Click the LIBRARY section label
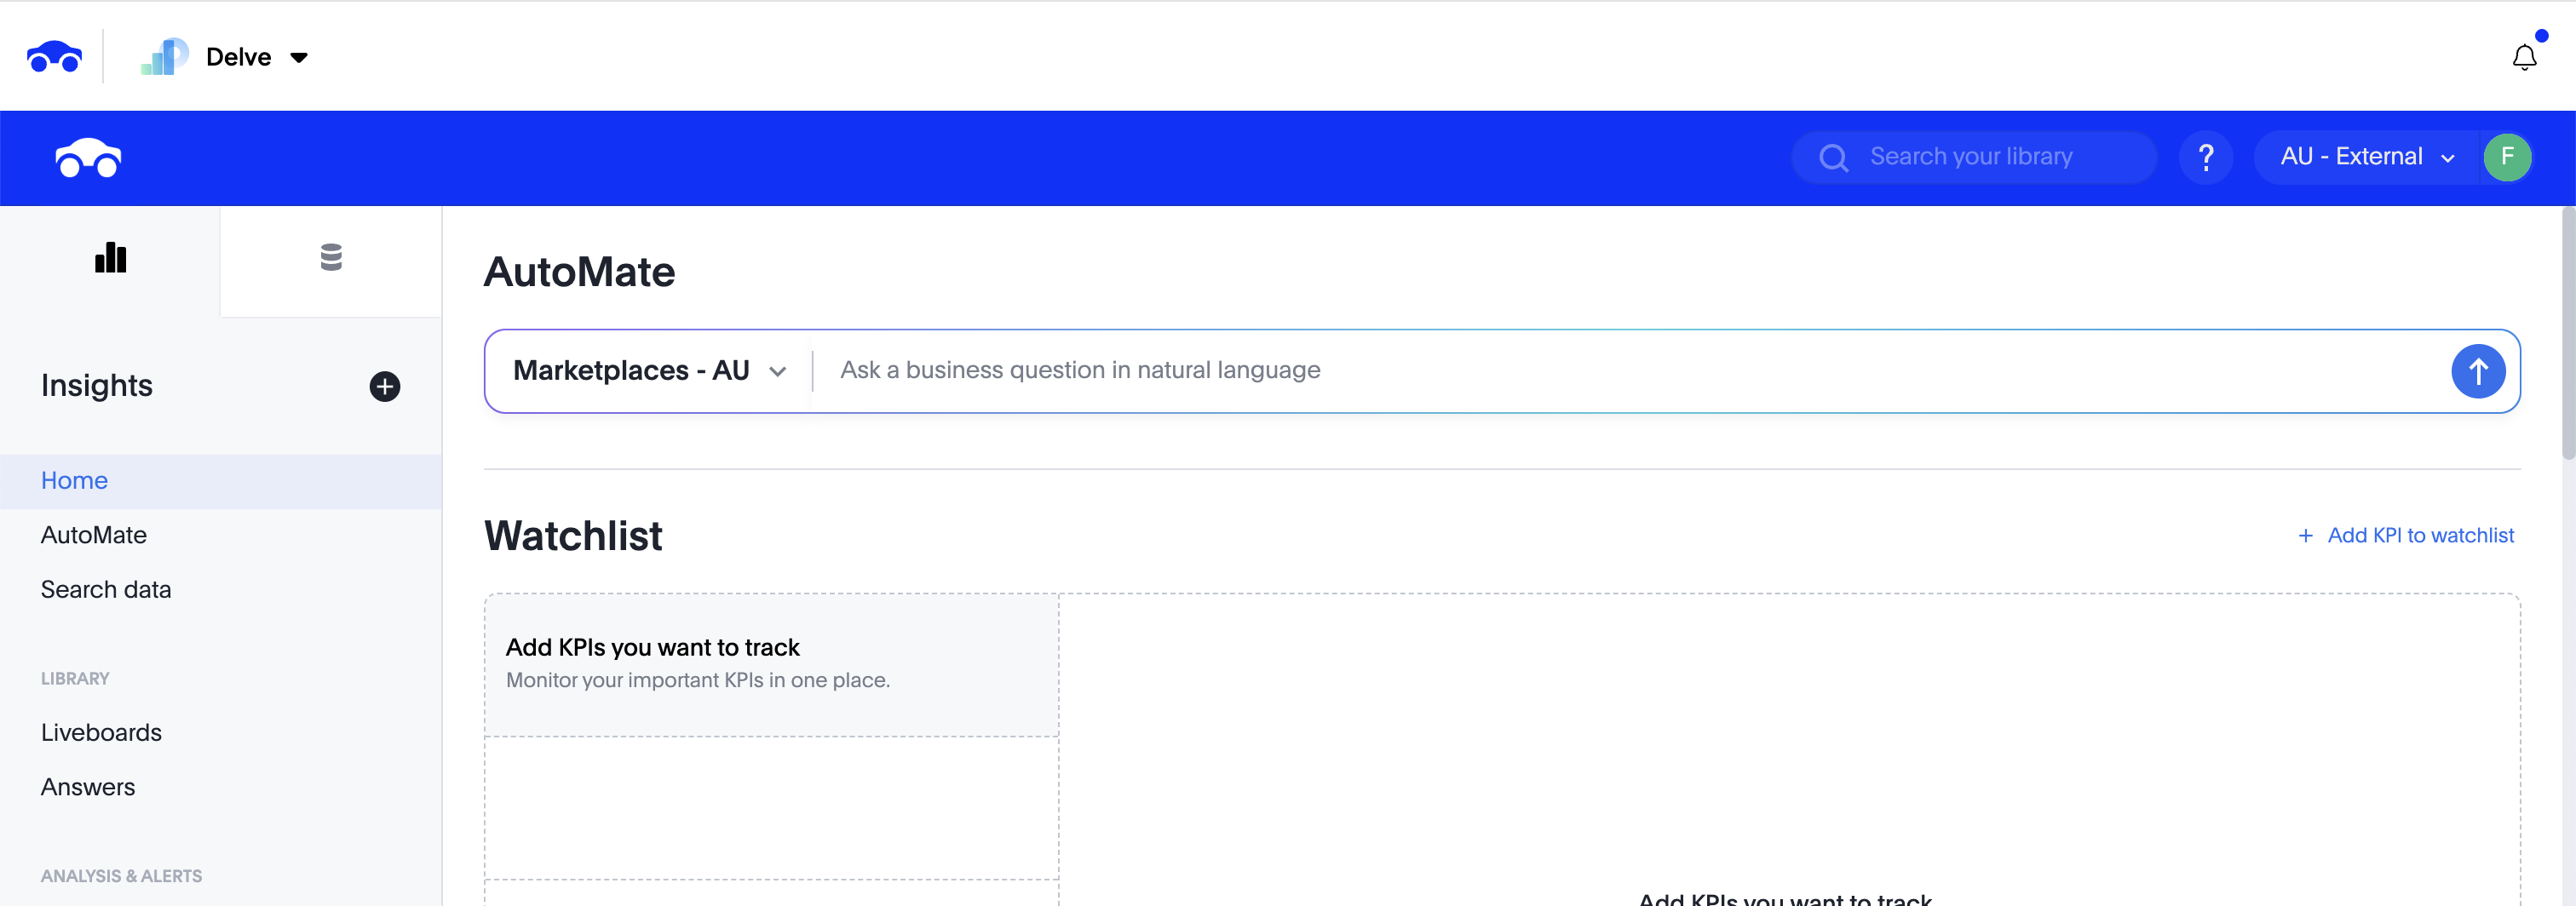Screen dimensions: 2576x906 pos(75,679)
